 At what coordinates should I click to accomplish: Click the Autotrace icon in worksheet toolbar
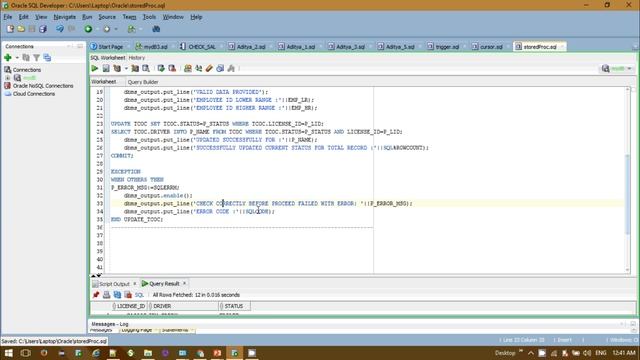coord(135,69)
